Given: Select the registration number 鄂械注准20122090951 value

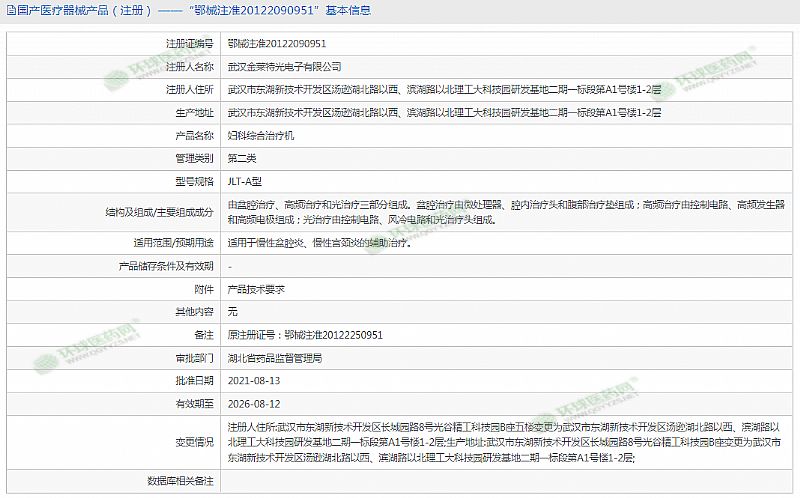Looking at the screenshot, I should coord(277,44).
